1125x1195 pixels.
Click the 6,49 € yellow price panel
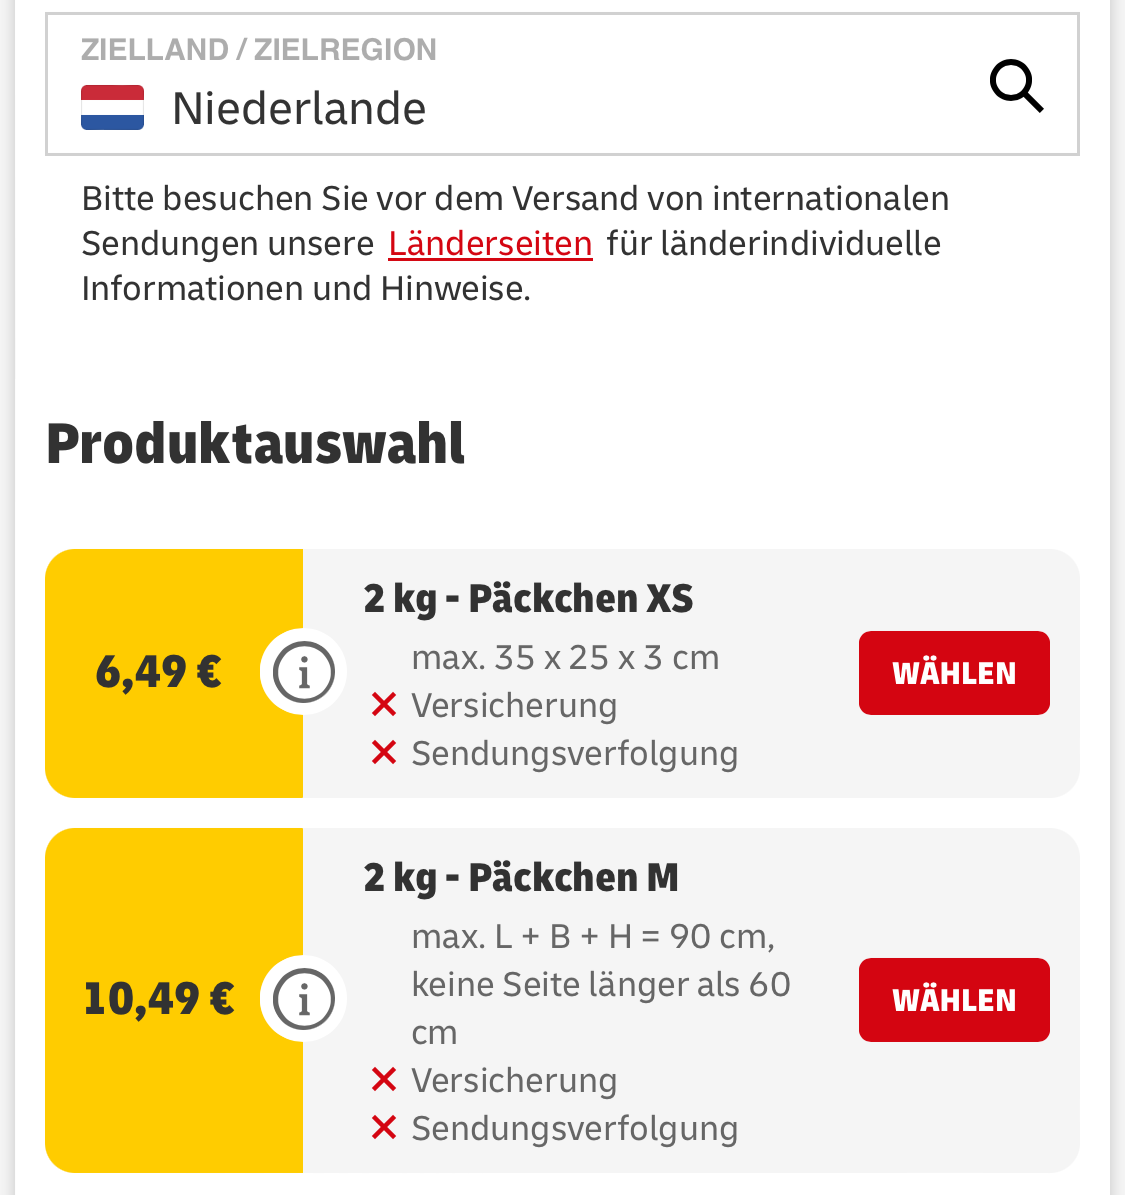(160, 672)
